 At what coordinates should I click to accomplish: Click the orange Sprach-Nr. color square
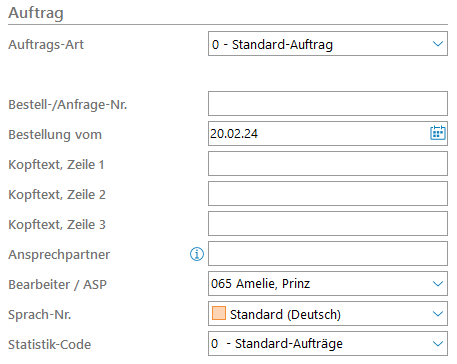tap(219, 313)
